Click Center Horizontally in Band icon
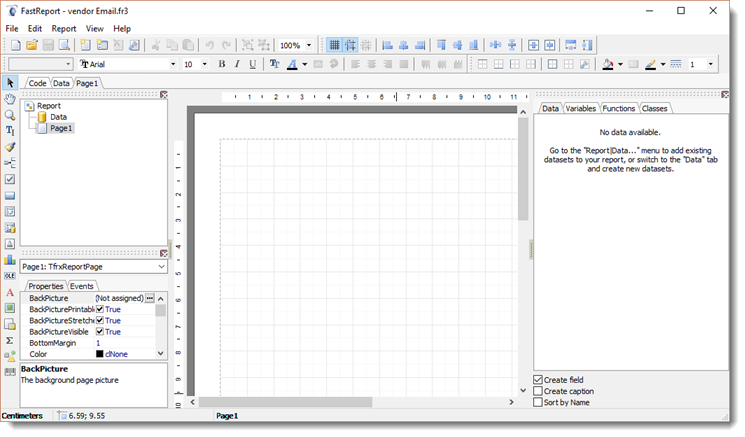Screen dimensions: 745x437 tap(534, 45)
